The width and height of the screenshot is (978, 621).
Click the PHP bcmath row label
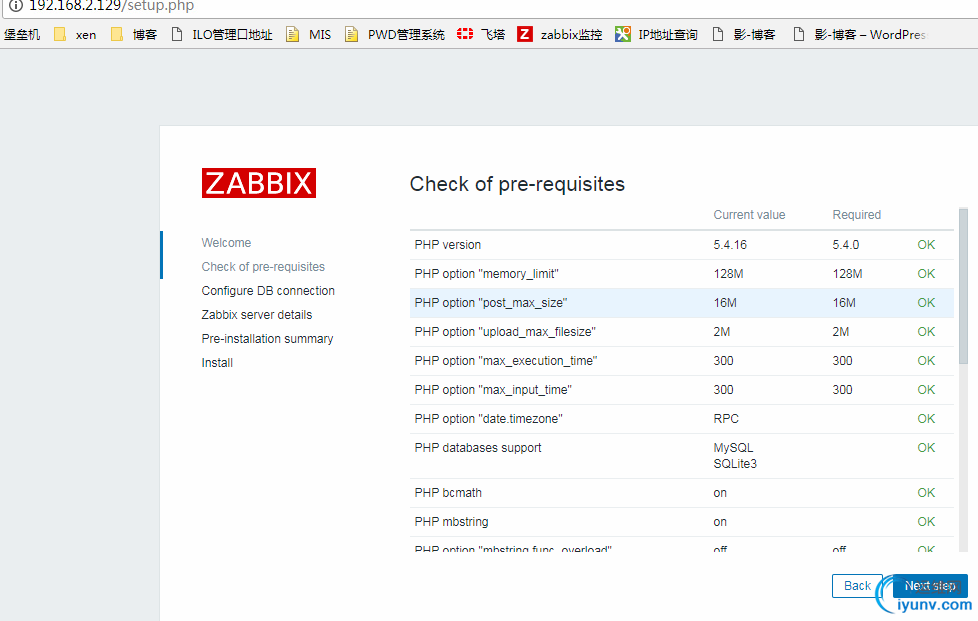pyautogui.click(x=448, y=493)
